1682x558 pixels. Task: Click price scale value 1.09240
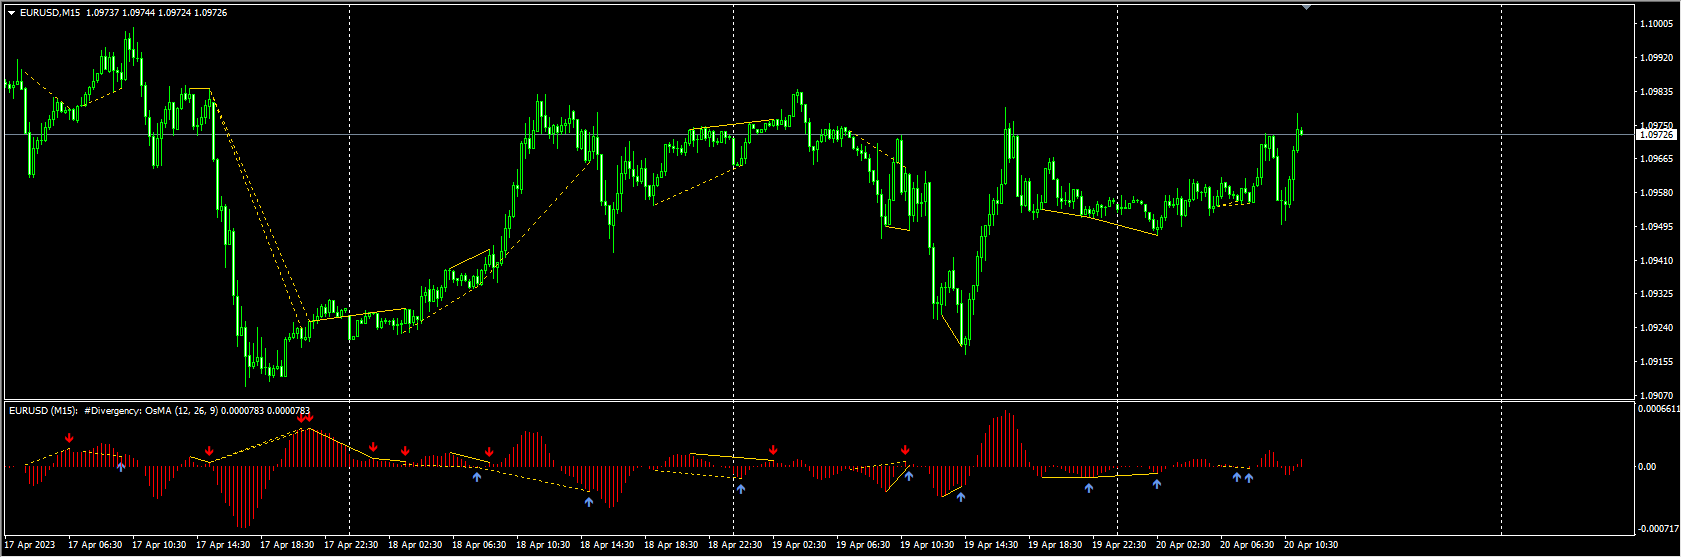[x=1657, y=328]
